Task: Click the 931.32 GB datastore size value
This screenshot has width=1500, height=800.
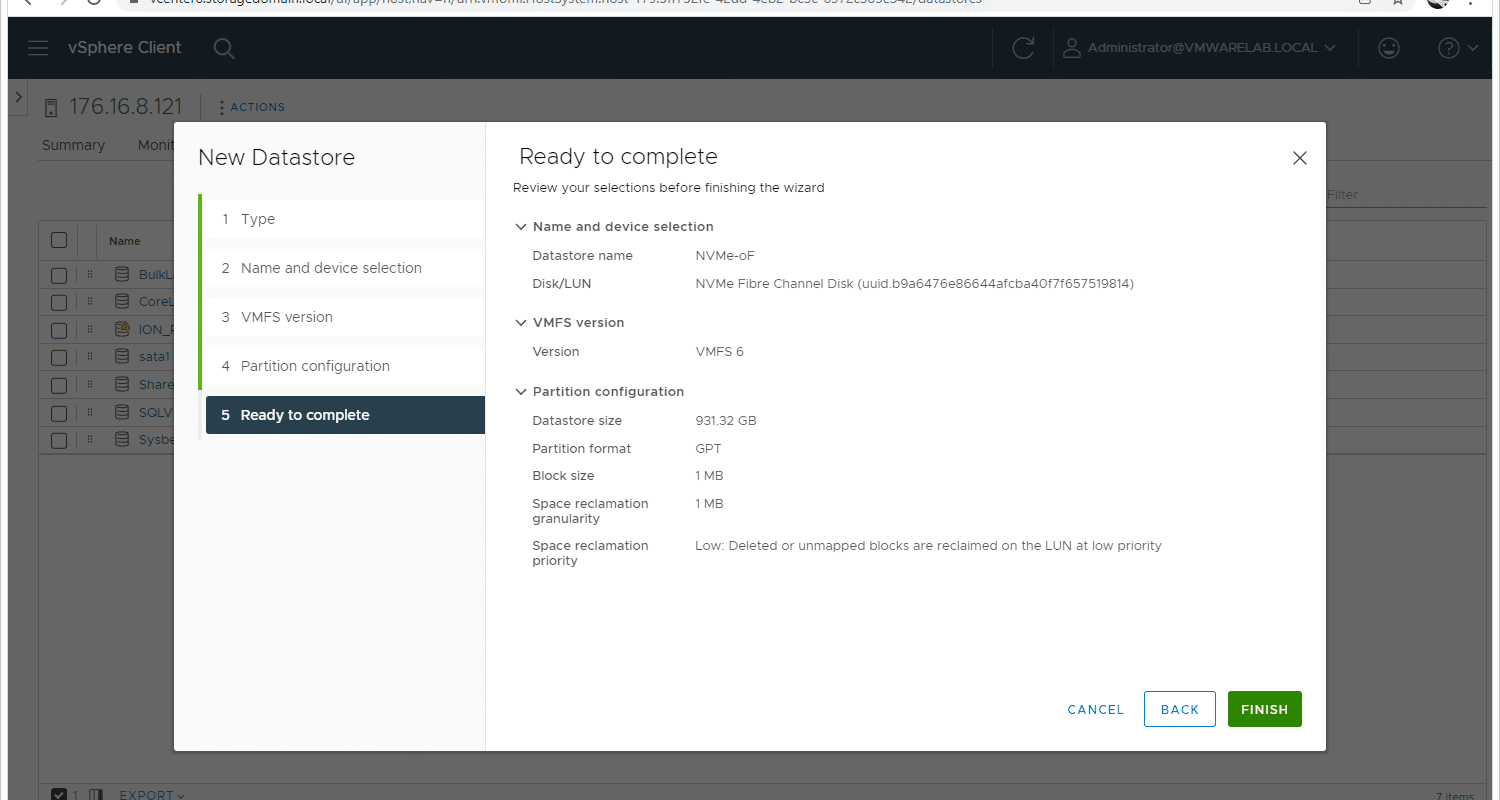Action: pyautogui.click(x=726, y=421)
